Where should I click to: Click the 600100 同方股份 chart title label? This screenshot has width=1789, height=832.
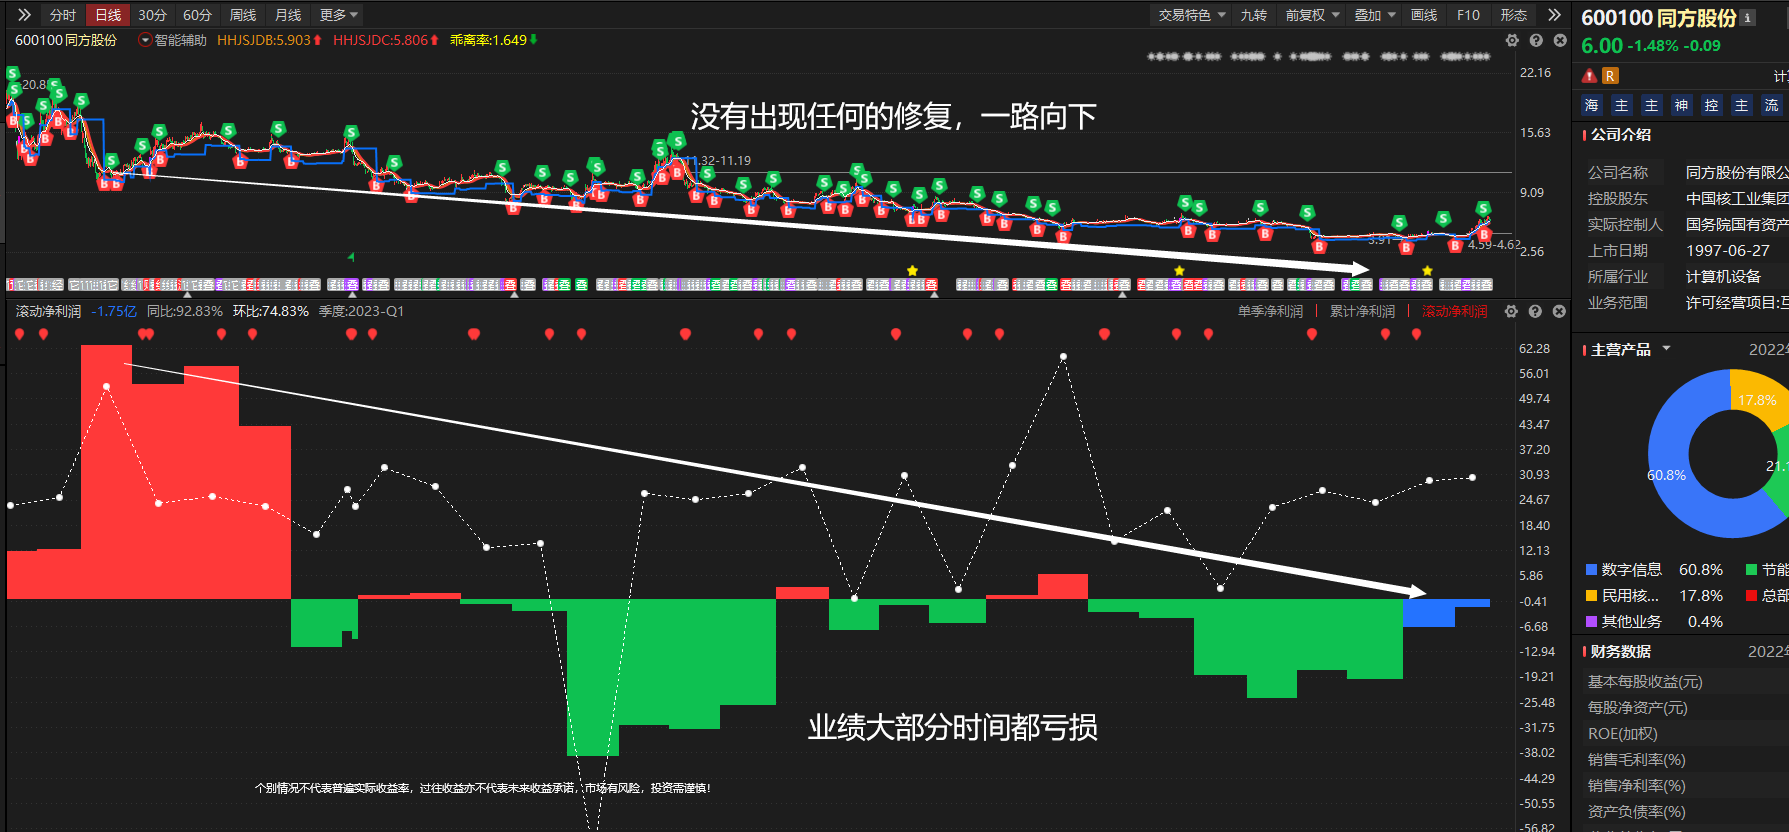(66, 40)
